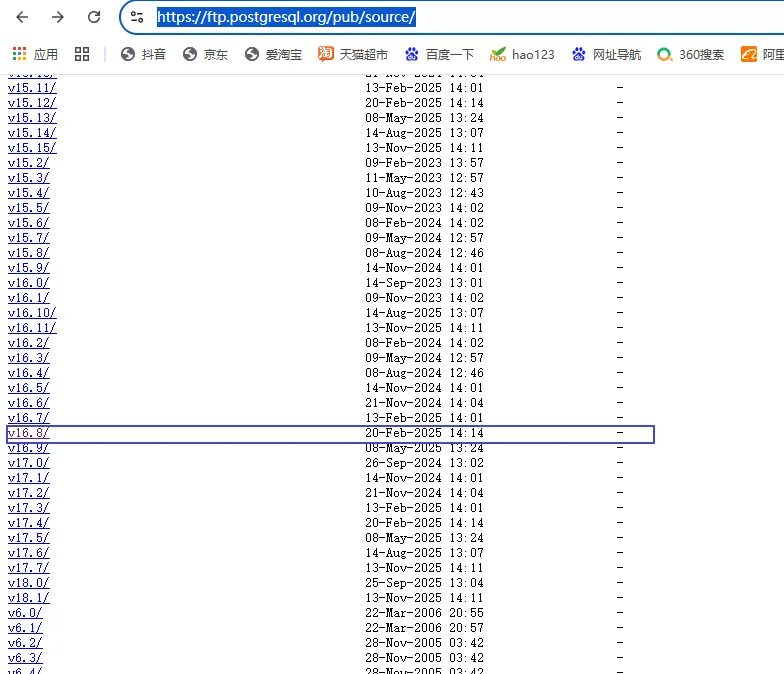Open the v15.8/ directory link
The height and width of the screenshot is (674, 784).
pos(28,253)
